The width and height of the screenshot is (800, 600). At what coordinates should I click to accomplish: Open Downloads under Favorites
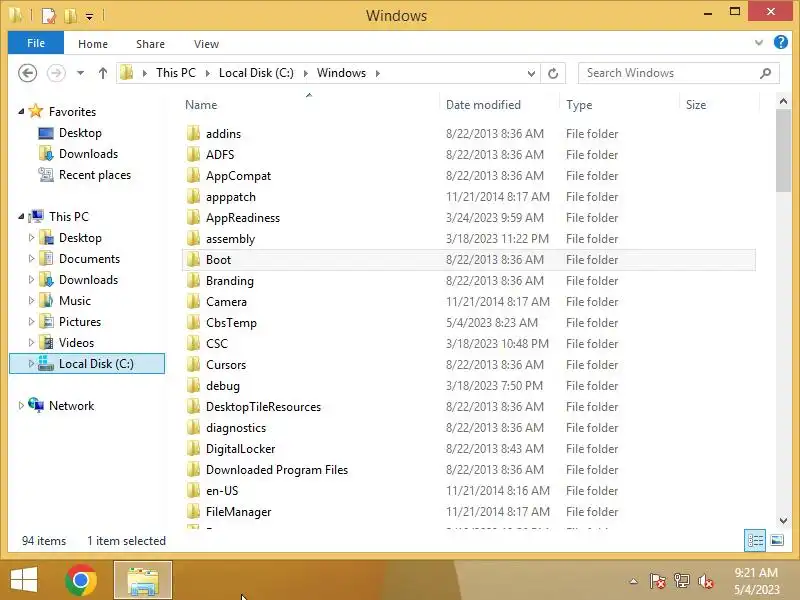point(88,154)
